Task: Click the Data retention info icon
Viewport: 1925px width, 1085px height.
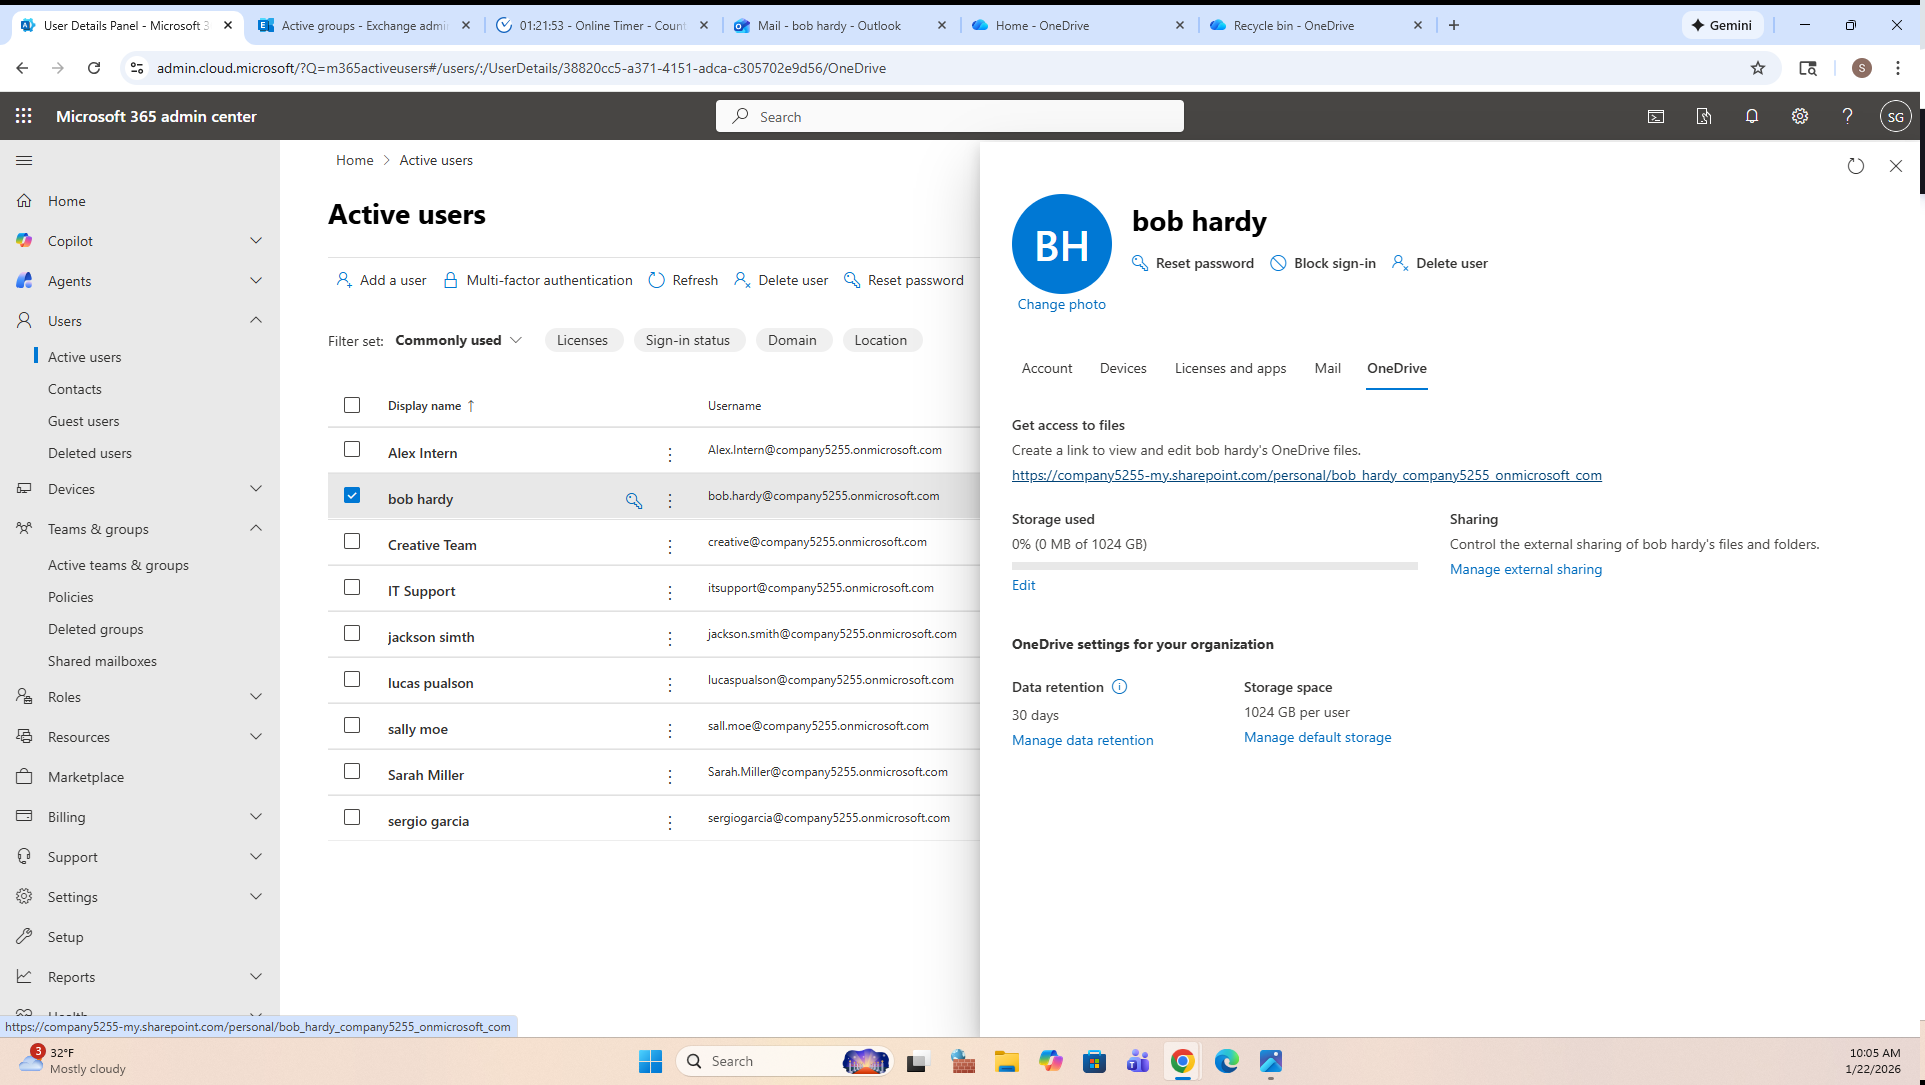Action: [1119, 687]
